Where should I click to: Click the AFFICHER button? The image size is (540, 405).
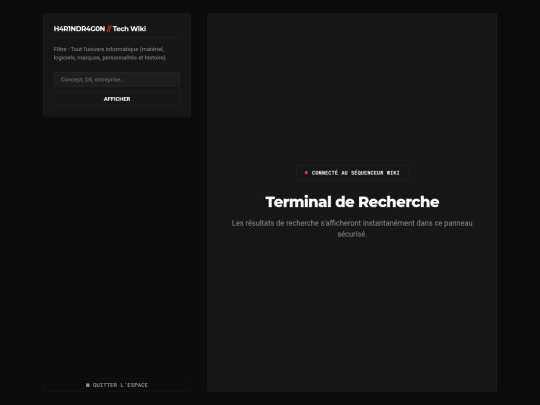point(117,99)
